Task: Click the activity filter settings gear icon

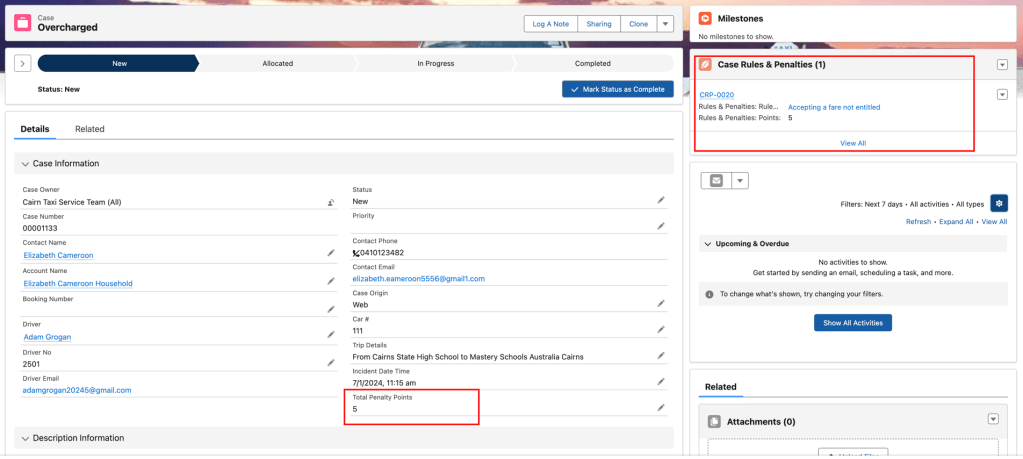Action: (998, 203)
